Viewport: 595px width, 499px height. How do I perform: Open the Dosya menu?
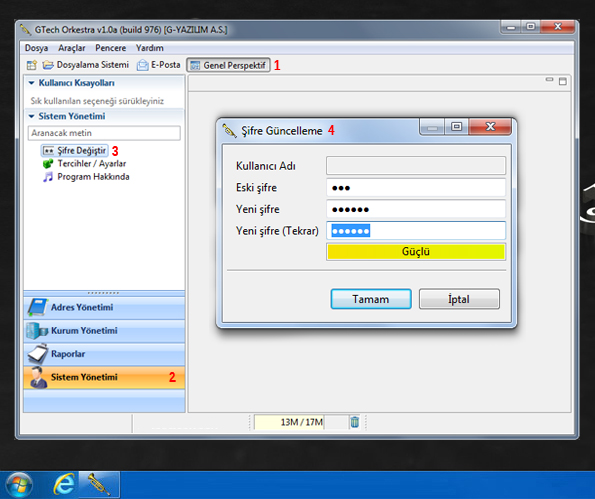(36, 48)
